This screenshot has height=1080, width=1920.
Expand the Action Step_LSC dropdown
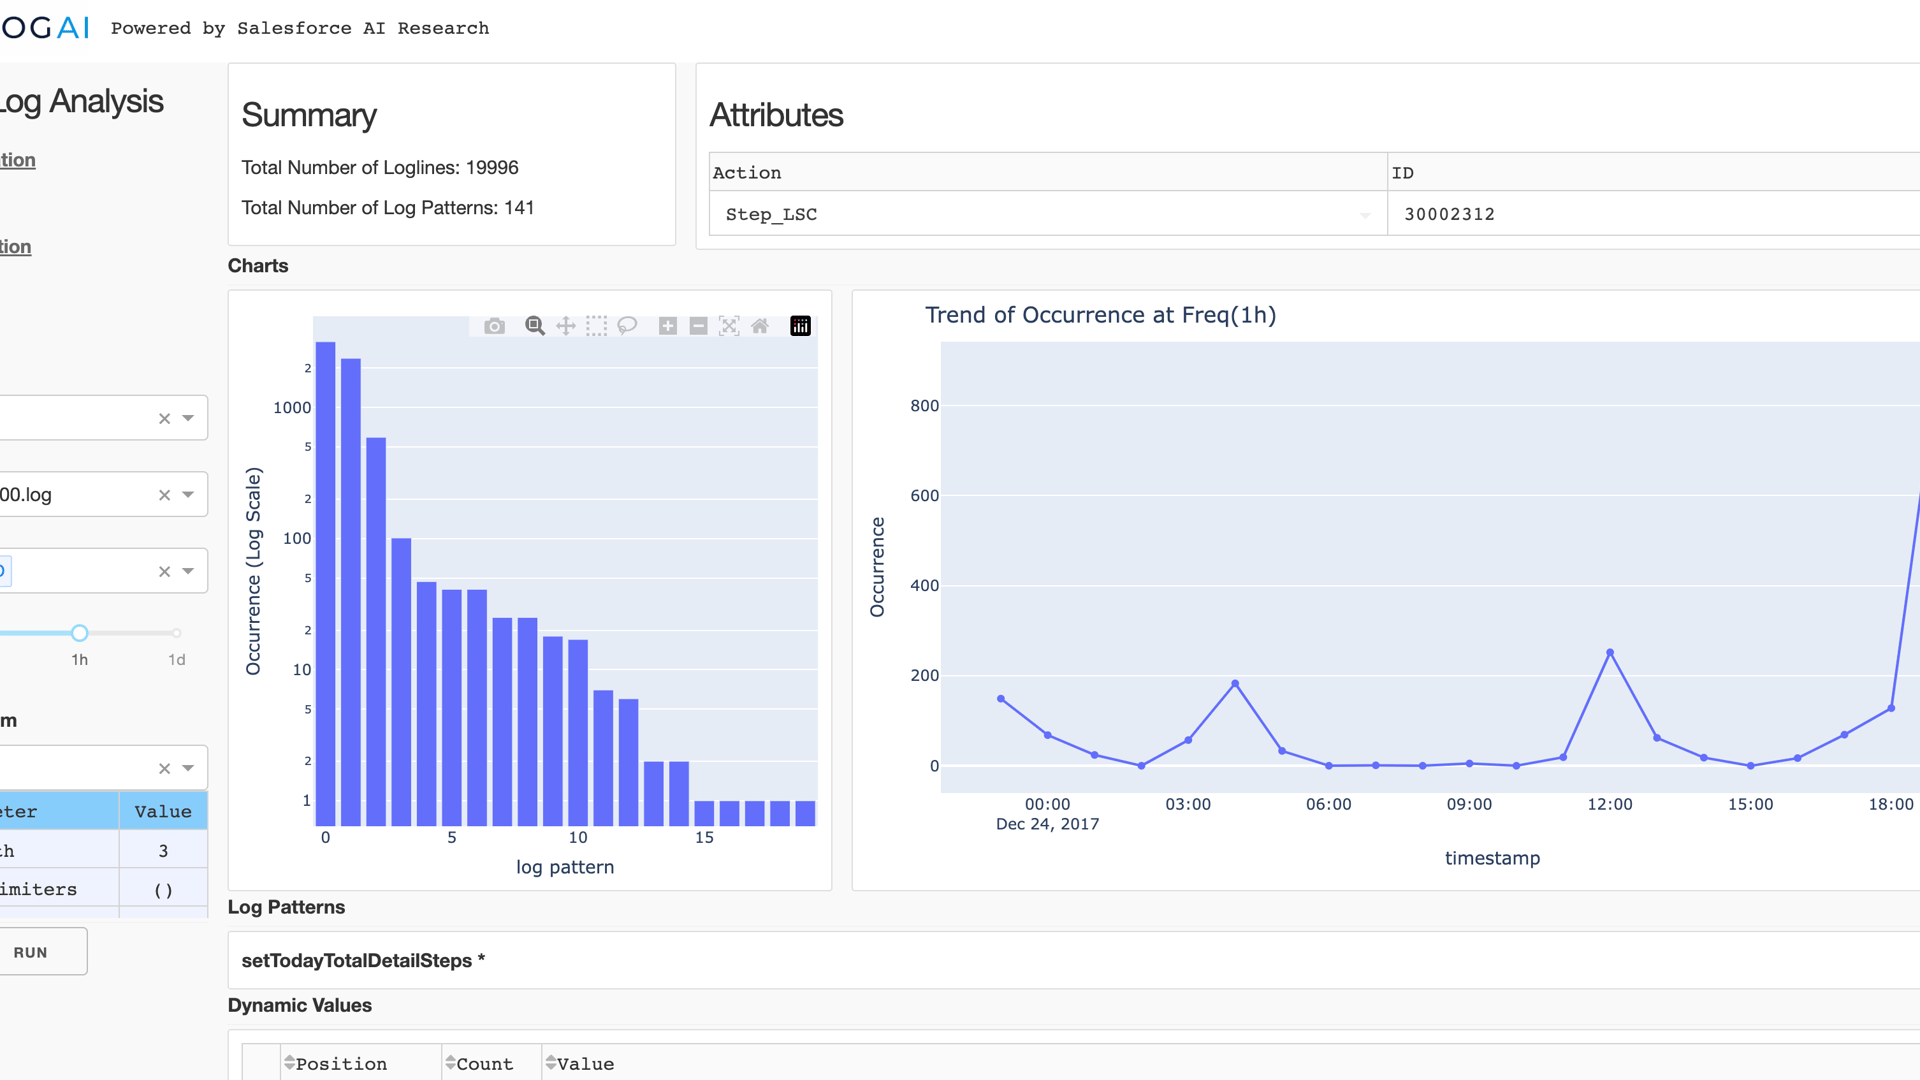click(1365, 215)
